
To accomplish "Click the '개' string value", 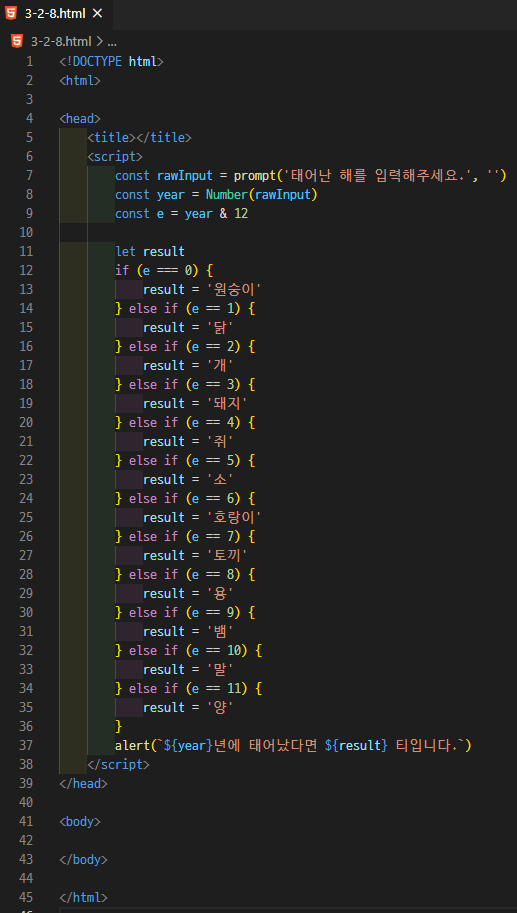I will (x=219, y=365).
